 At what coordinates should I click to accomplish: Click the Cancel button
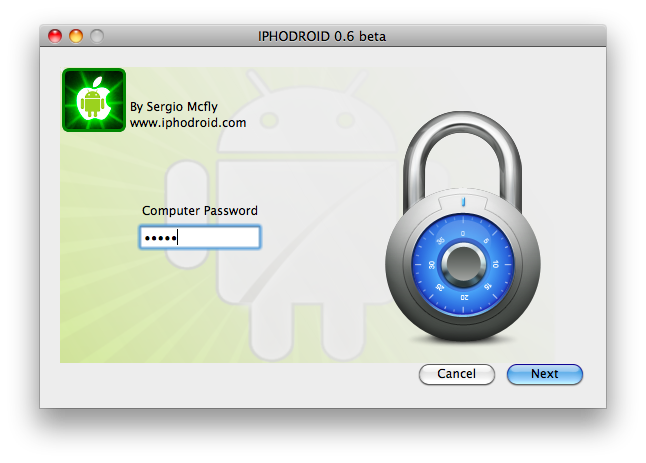[456, 374]
